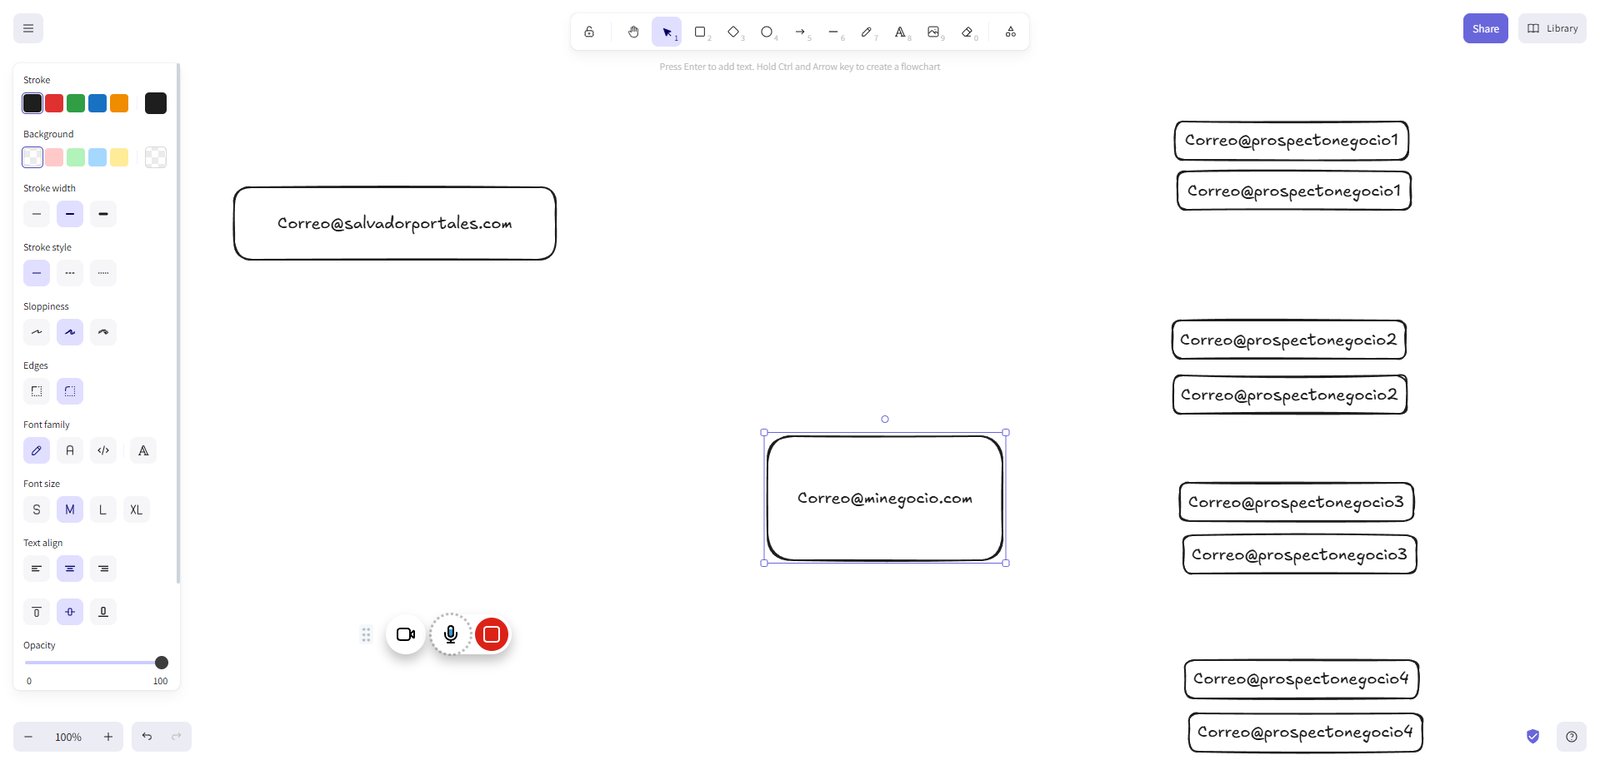Set stroke style to dashed
1600x765 pixels.
(70, 273)
